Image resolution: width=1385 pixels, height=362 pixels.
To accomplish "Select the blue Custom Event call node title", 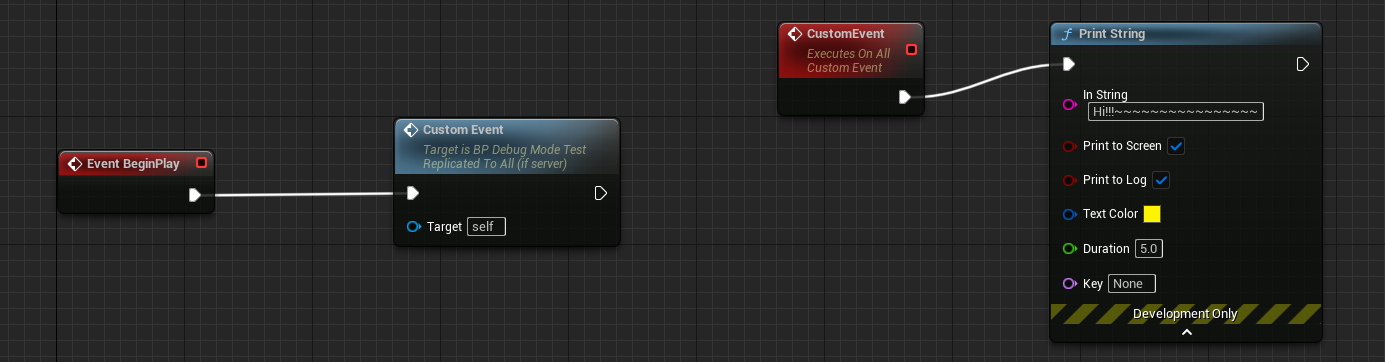I will click(463, 130).
